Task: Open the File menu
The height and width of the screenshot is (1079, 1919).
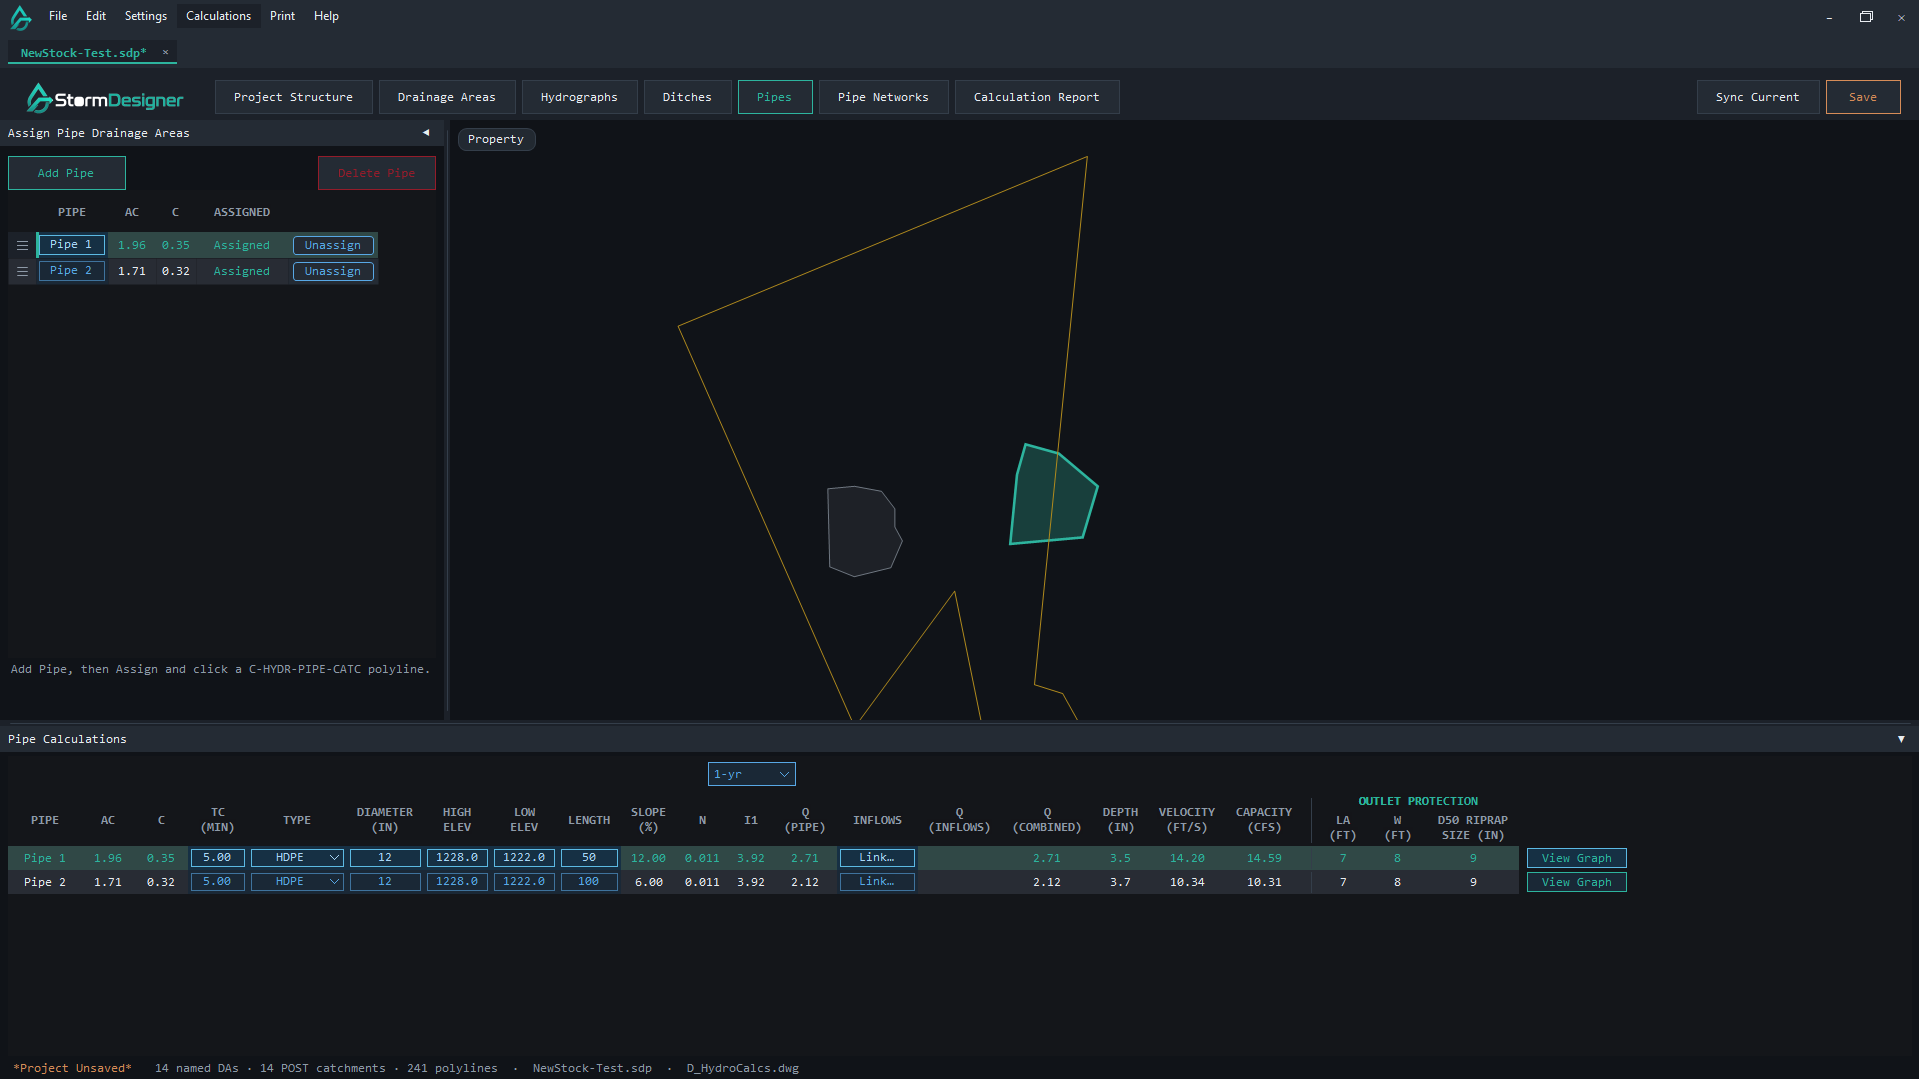Action: tap(58, 16)
